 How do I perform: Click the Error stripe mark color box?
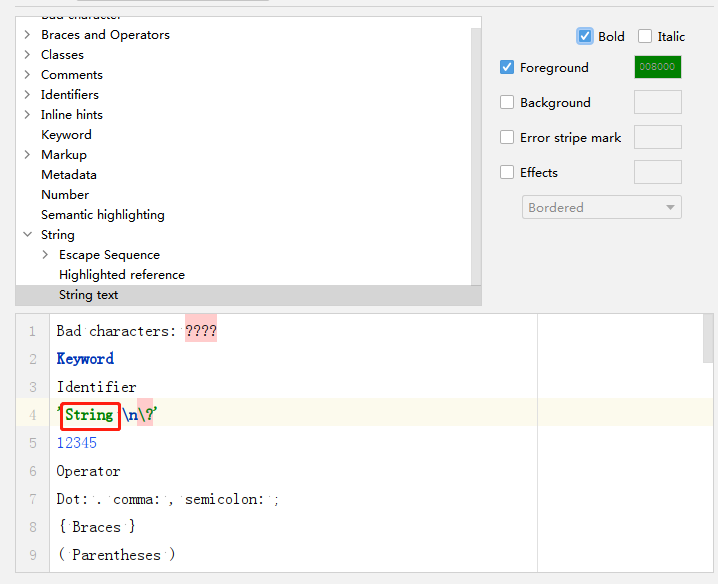658,137
